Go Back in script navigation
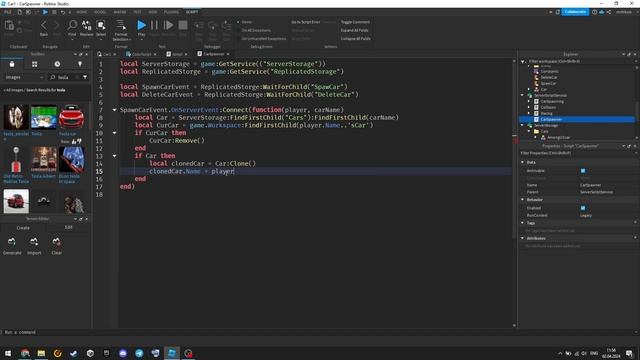Screen dimensions: 640x360 click(44, 28)
